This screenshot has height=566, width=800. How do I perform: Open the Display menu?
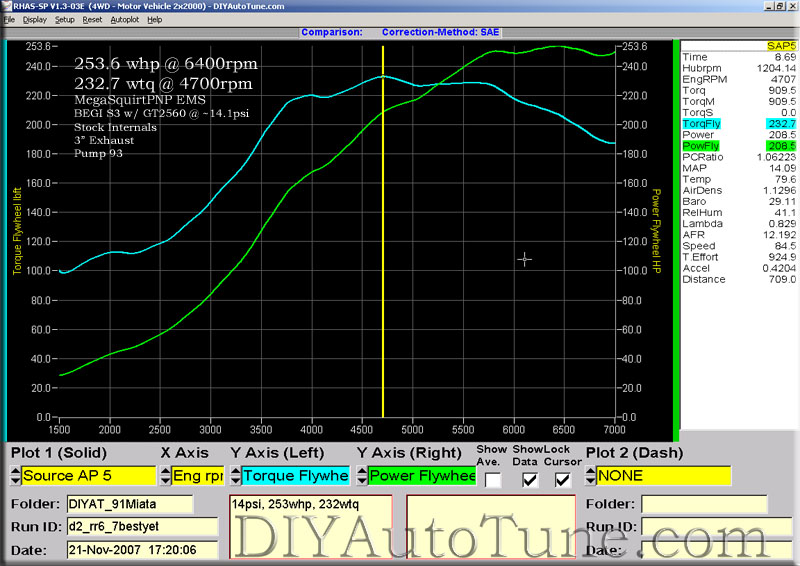coord(35,20)
